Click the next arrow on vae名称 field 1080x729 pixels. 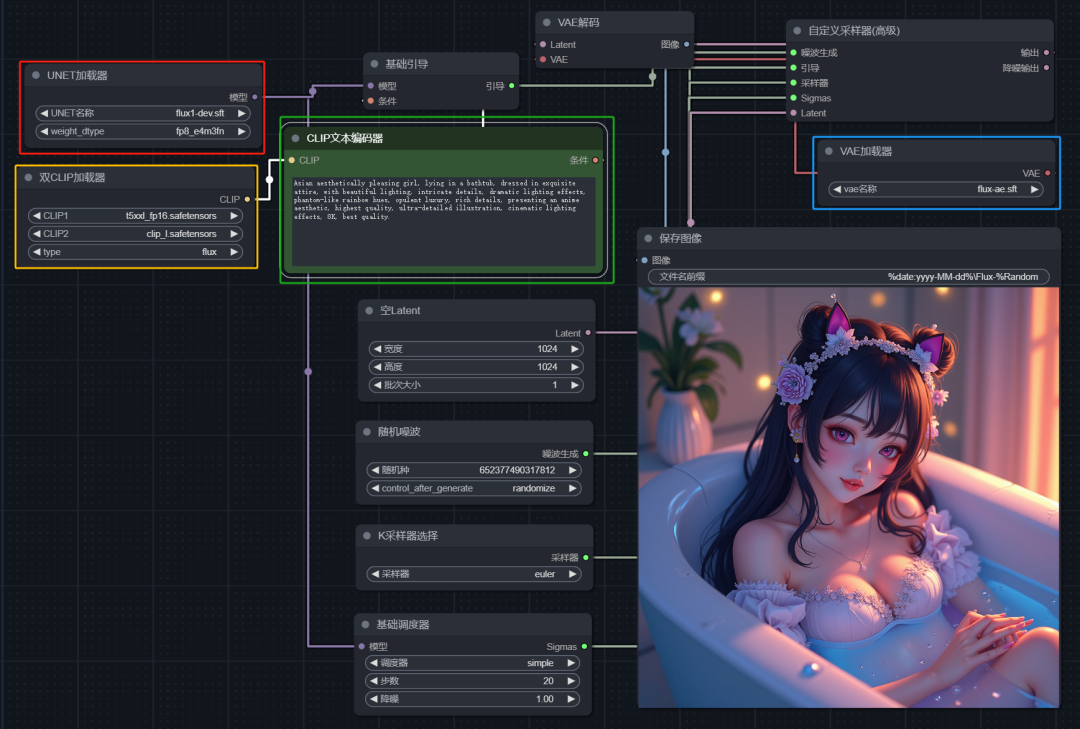[1034, 188]
